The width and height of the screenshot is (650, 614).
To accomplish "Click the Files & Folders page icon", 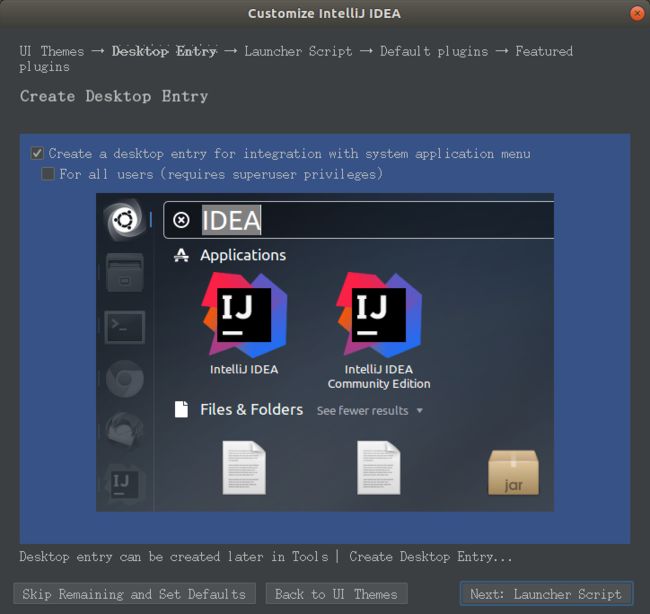I will coord(181,410).
